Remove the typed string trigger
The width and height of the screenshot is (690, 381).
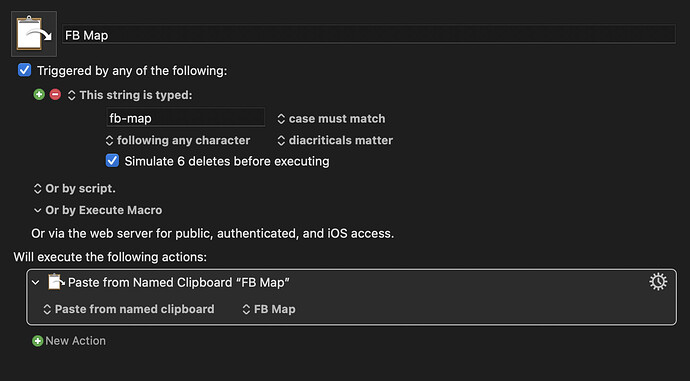[55, 94]
